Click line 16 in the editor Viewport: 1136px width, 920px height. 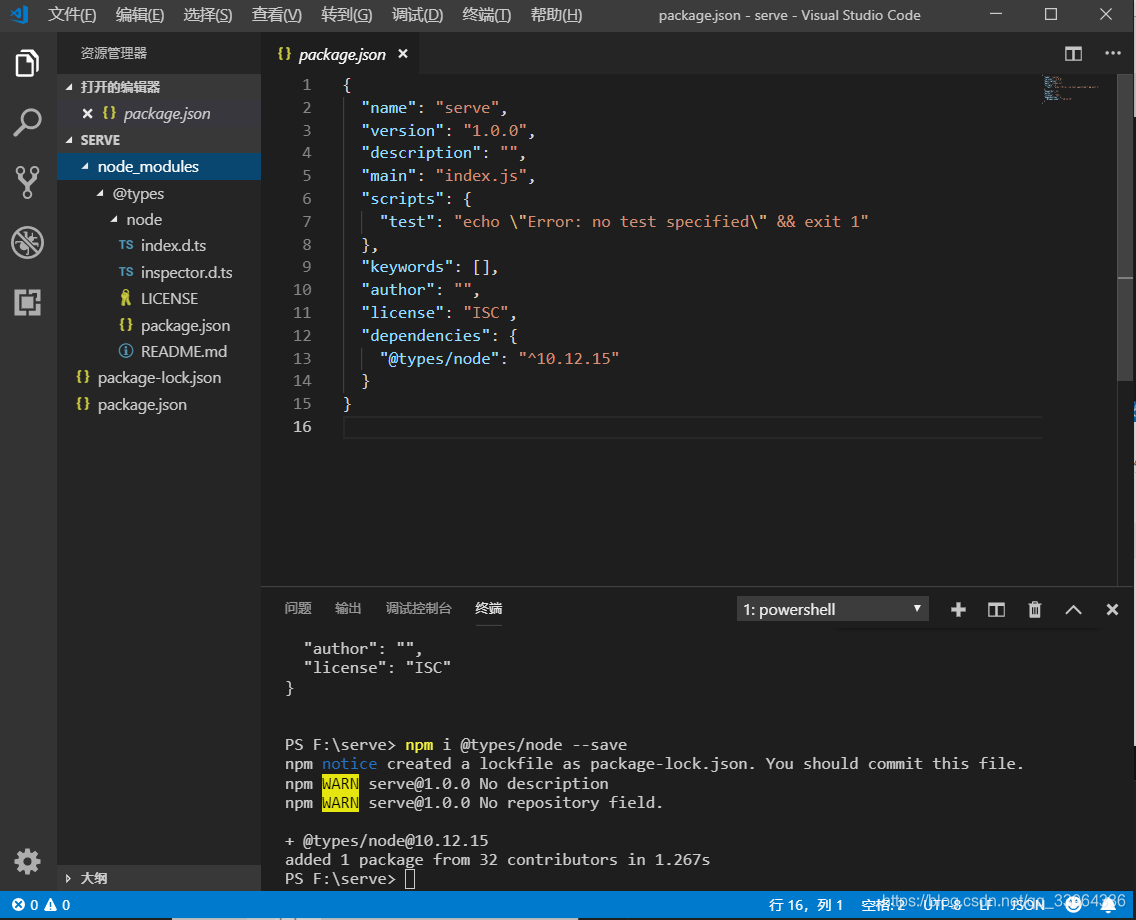pos(692,427)
